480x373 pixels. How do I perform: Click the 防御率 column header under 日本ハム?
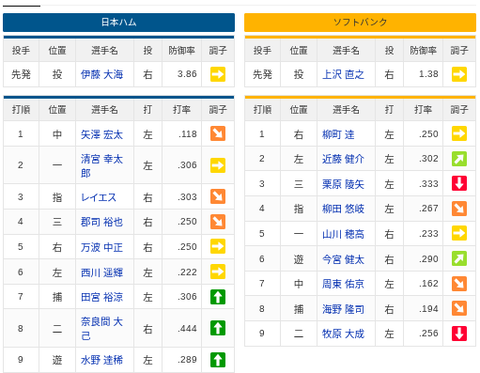182,51
